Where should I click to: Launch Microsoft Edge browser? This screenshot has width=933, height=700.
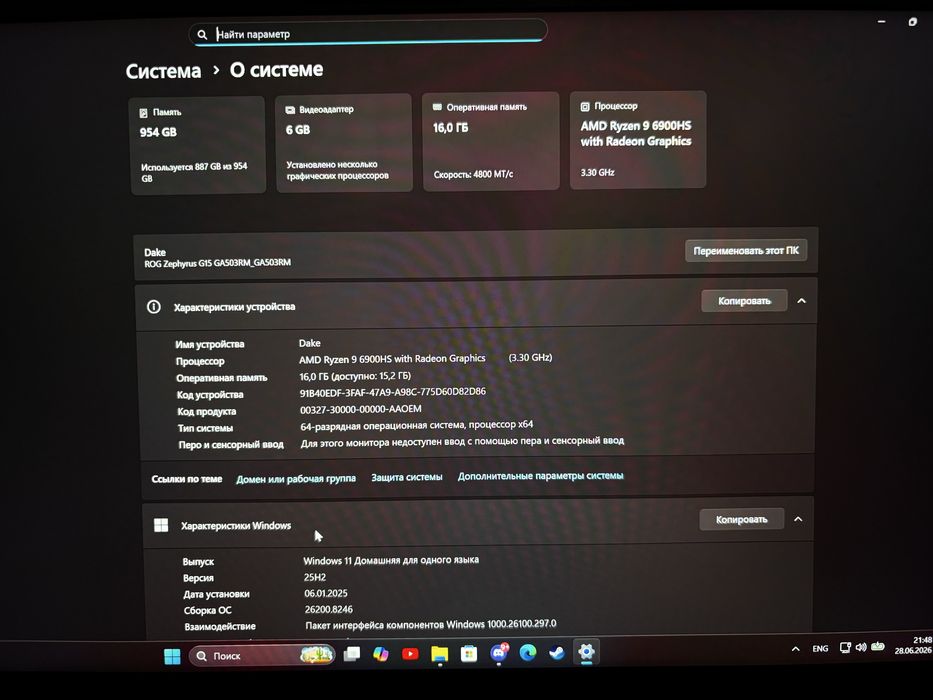click(x=527, y=653)
